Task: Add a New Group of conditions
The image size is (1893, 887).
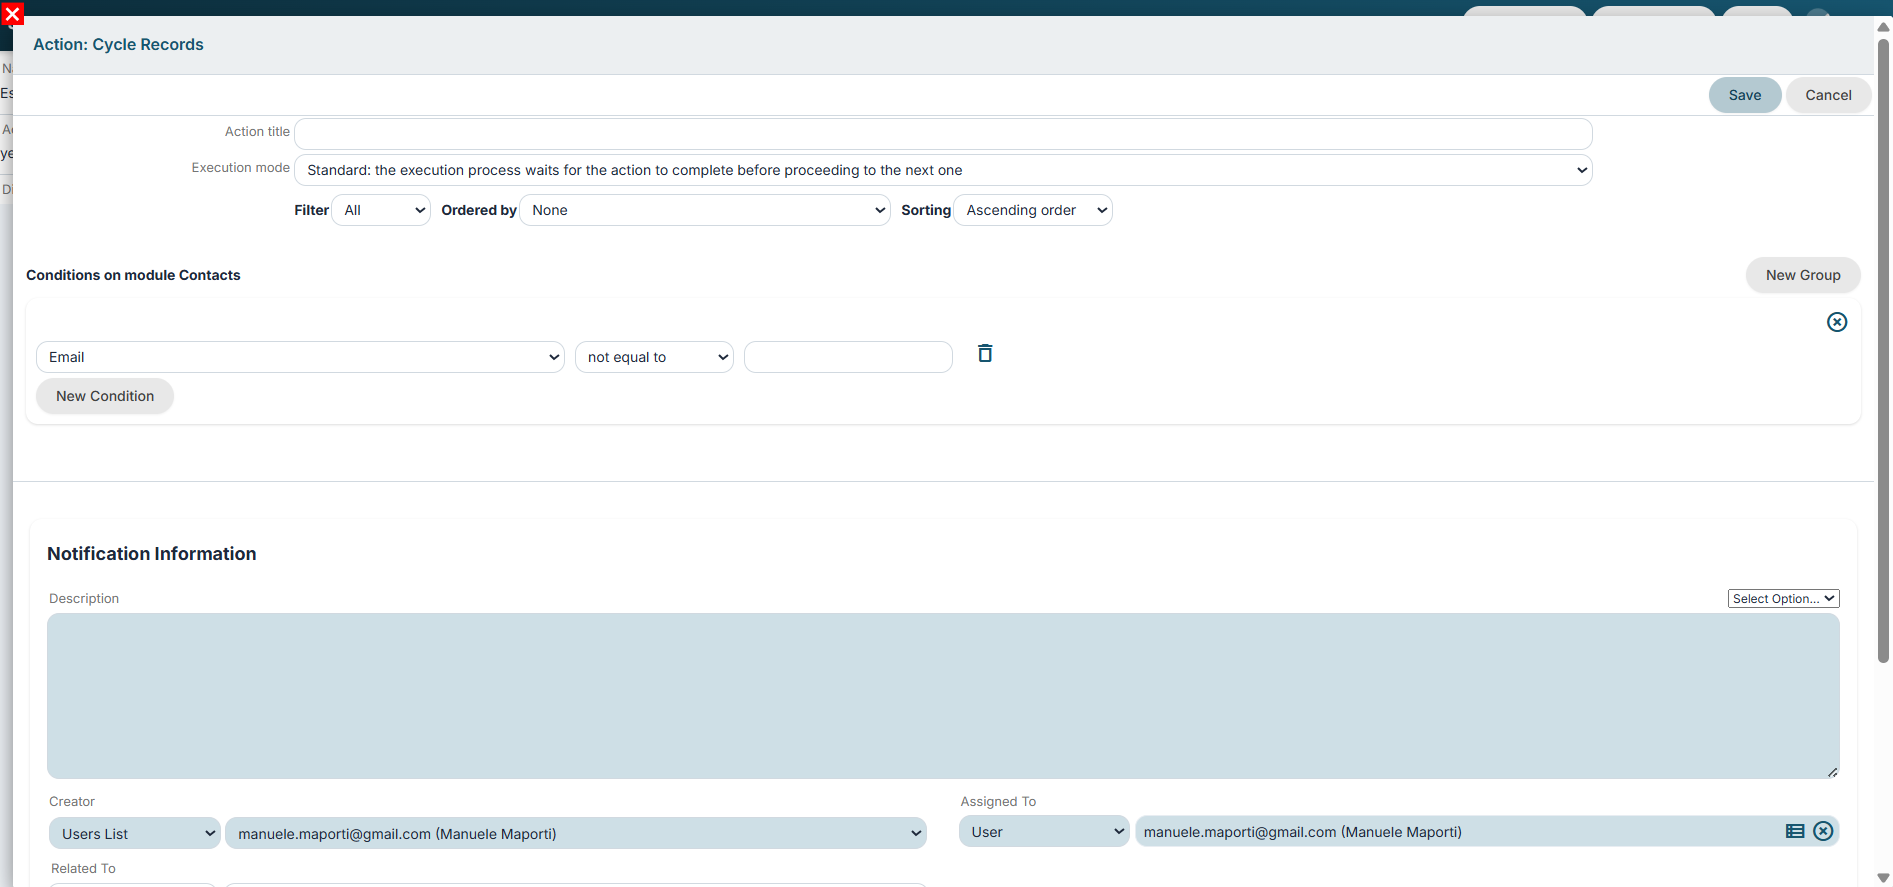Action: point(1803,275)
